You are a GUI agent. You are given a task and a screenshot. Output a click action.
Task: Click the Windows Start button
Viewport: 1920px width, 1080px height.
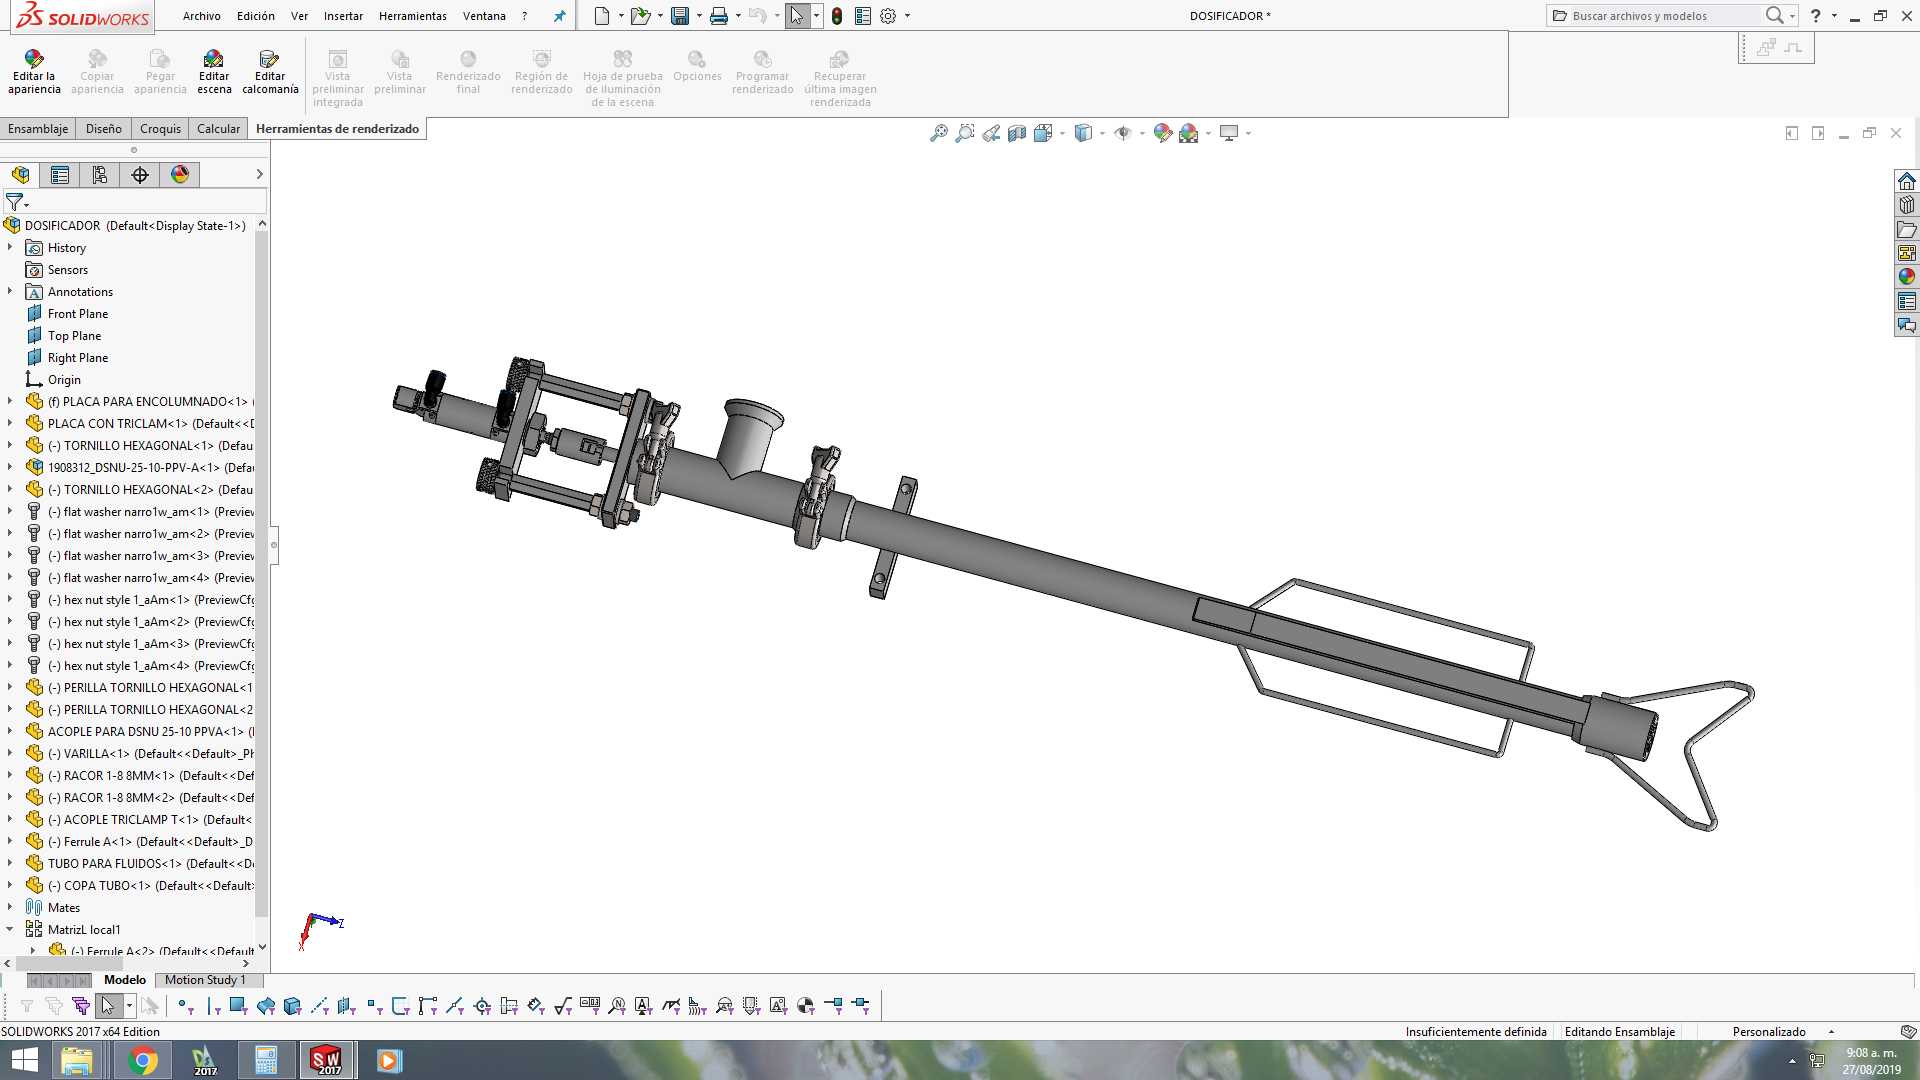(24, 1060)
